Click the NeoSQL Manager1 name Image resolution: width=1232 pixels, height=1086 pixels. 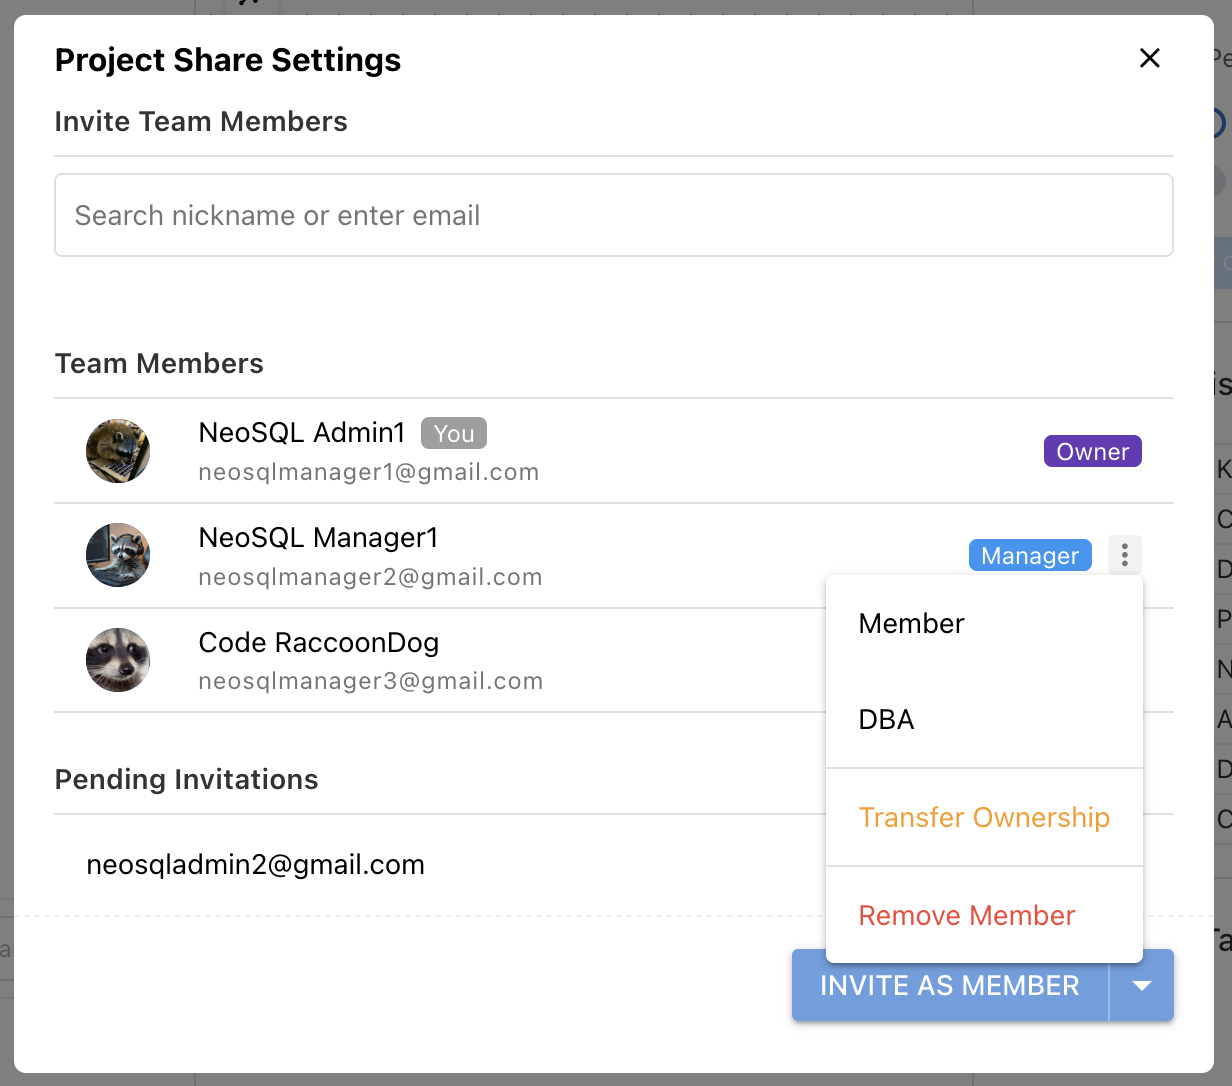(x=319, y=538)
